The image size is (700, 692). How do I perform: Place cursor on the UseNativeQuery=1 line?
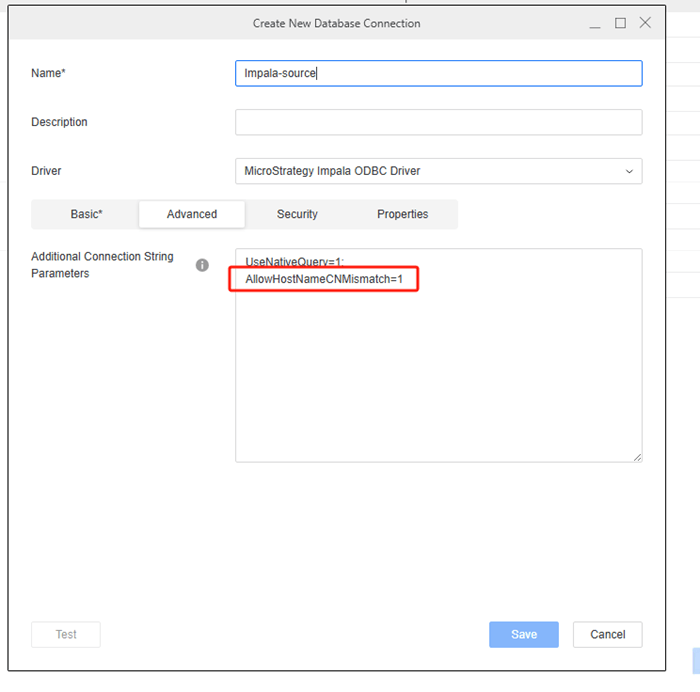[294, 261]
